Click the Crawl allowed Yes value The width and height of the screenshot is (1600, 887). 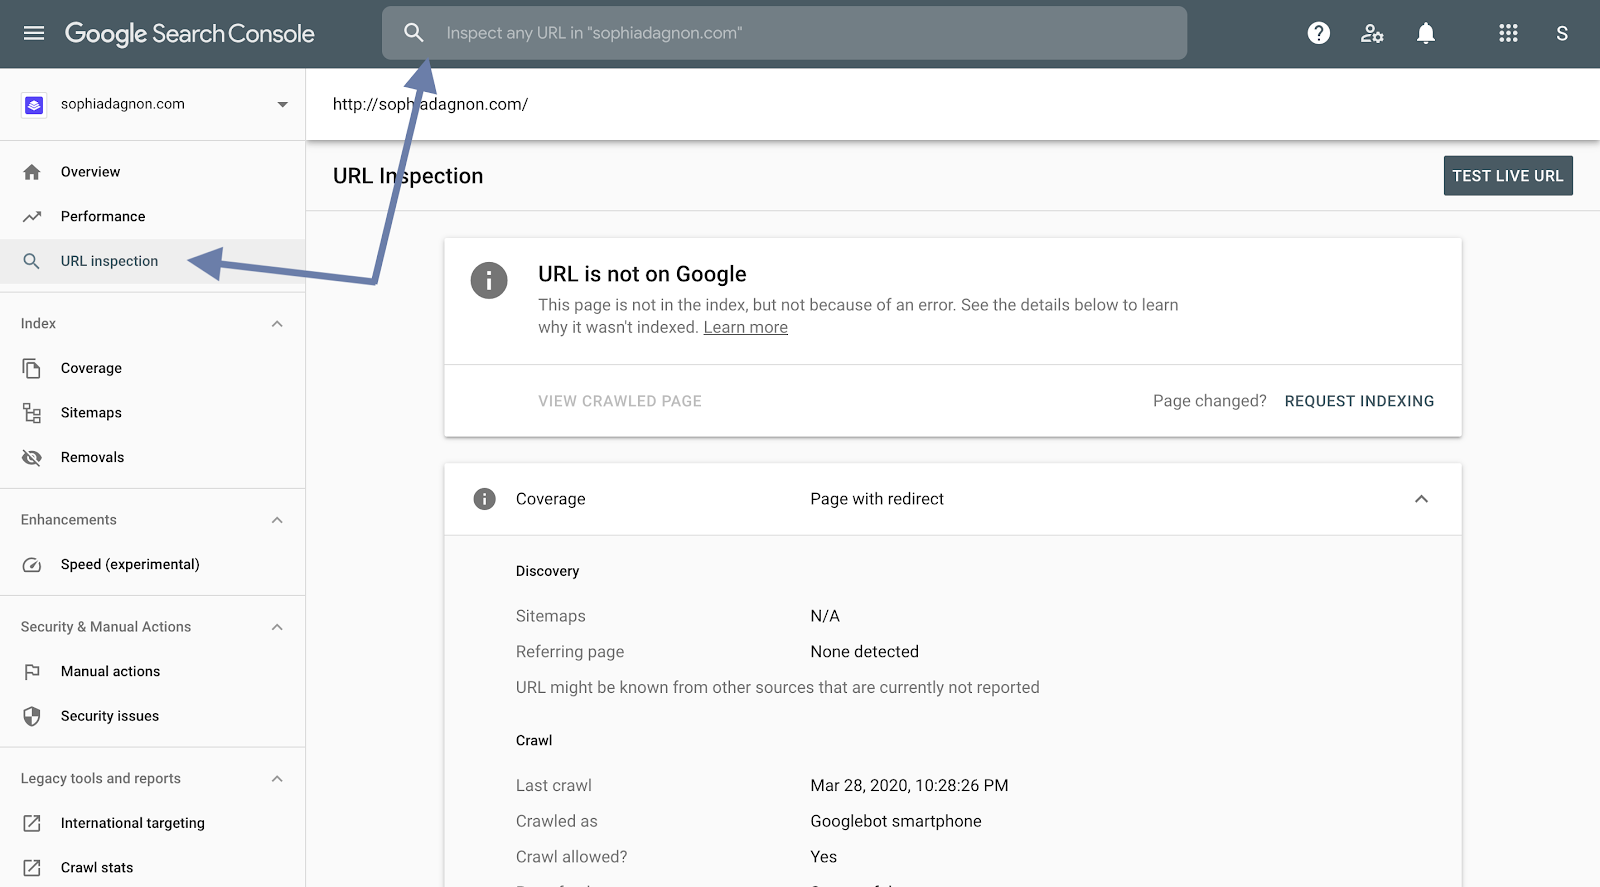(x=824, y=857)
